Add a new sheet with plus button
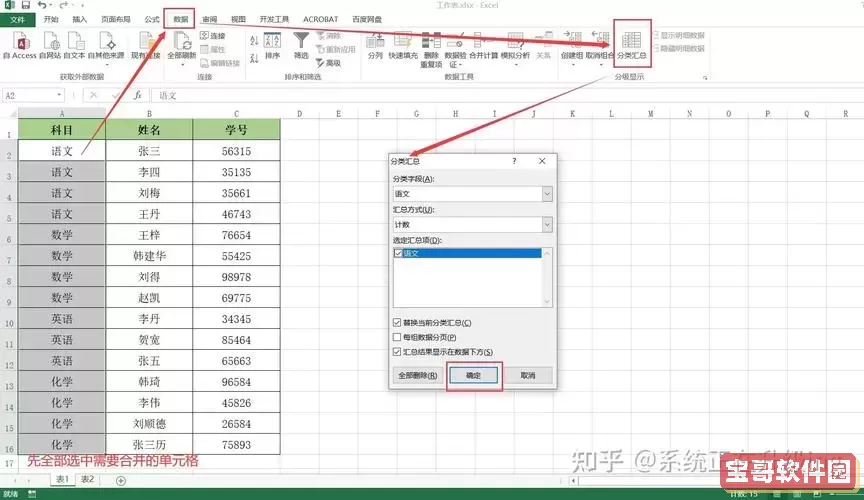Image resolution: width=864 pixels, height=500 pixels. pos(121,481)
